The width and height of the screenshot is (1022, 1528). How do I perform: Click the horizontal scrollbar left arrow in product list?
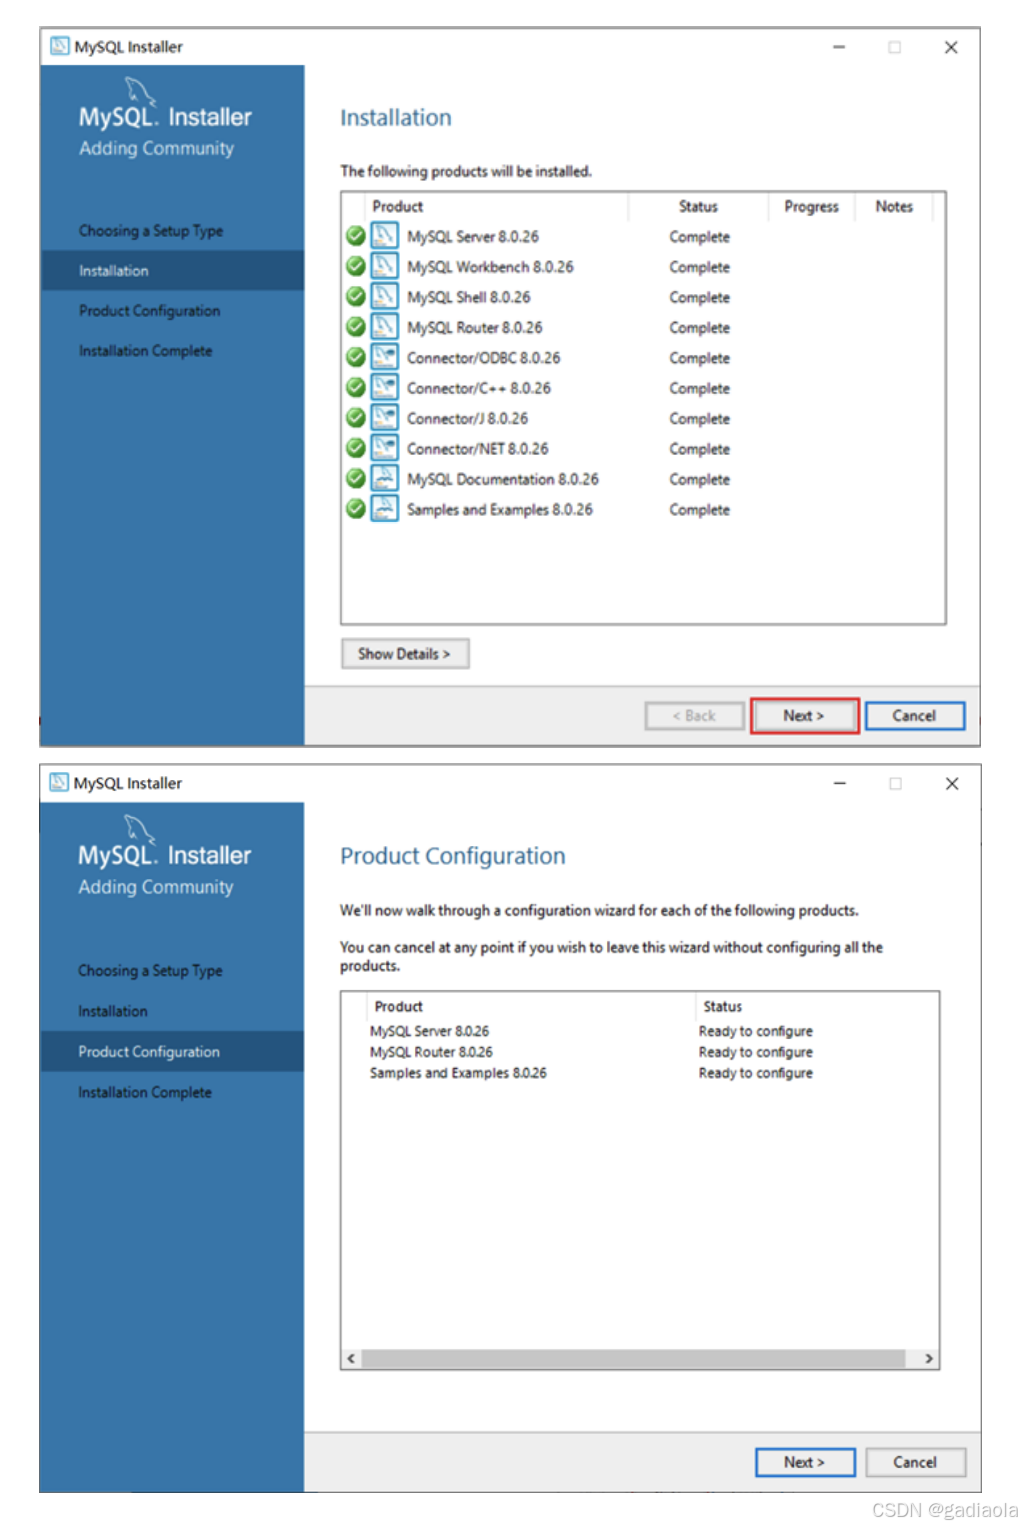click(x=351, y=1359)
